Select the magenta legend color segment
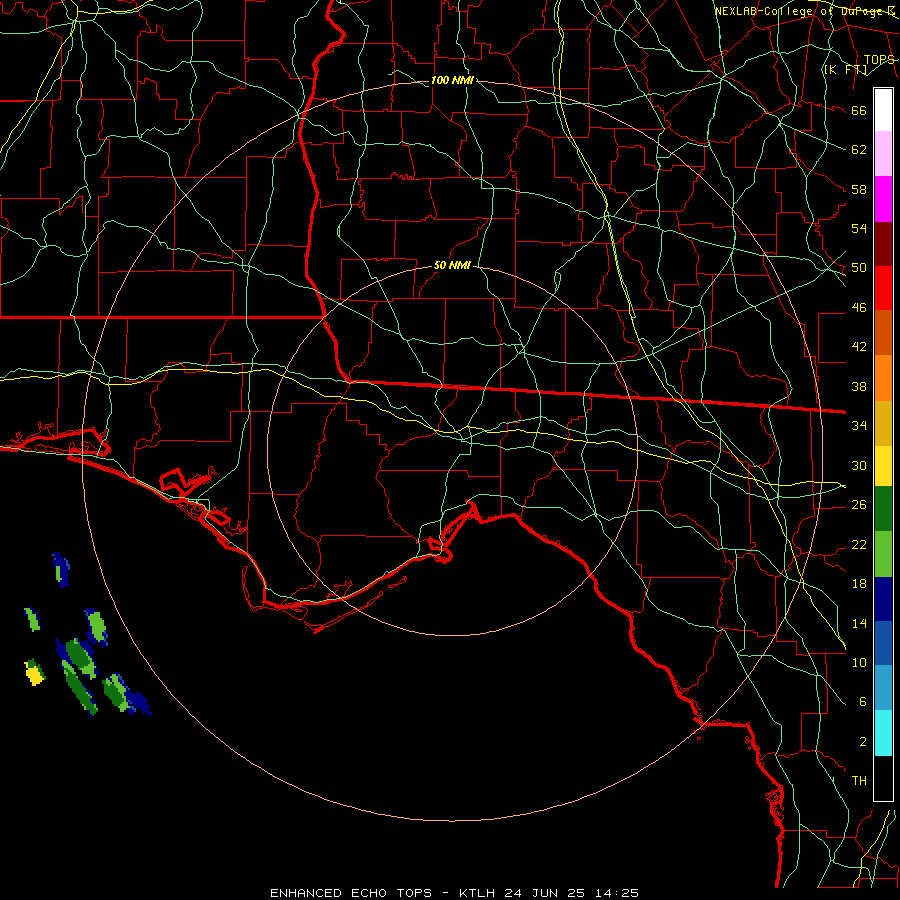This screenshot has width=900, height=900. point(883,199)
